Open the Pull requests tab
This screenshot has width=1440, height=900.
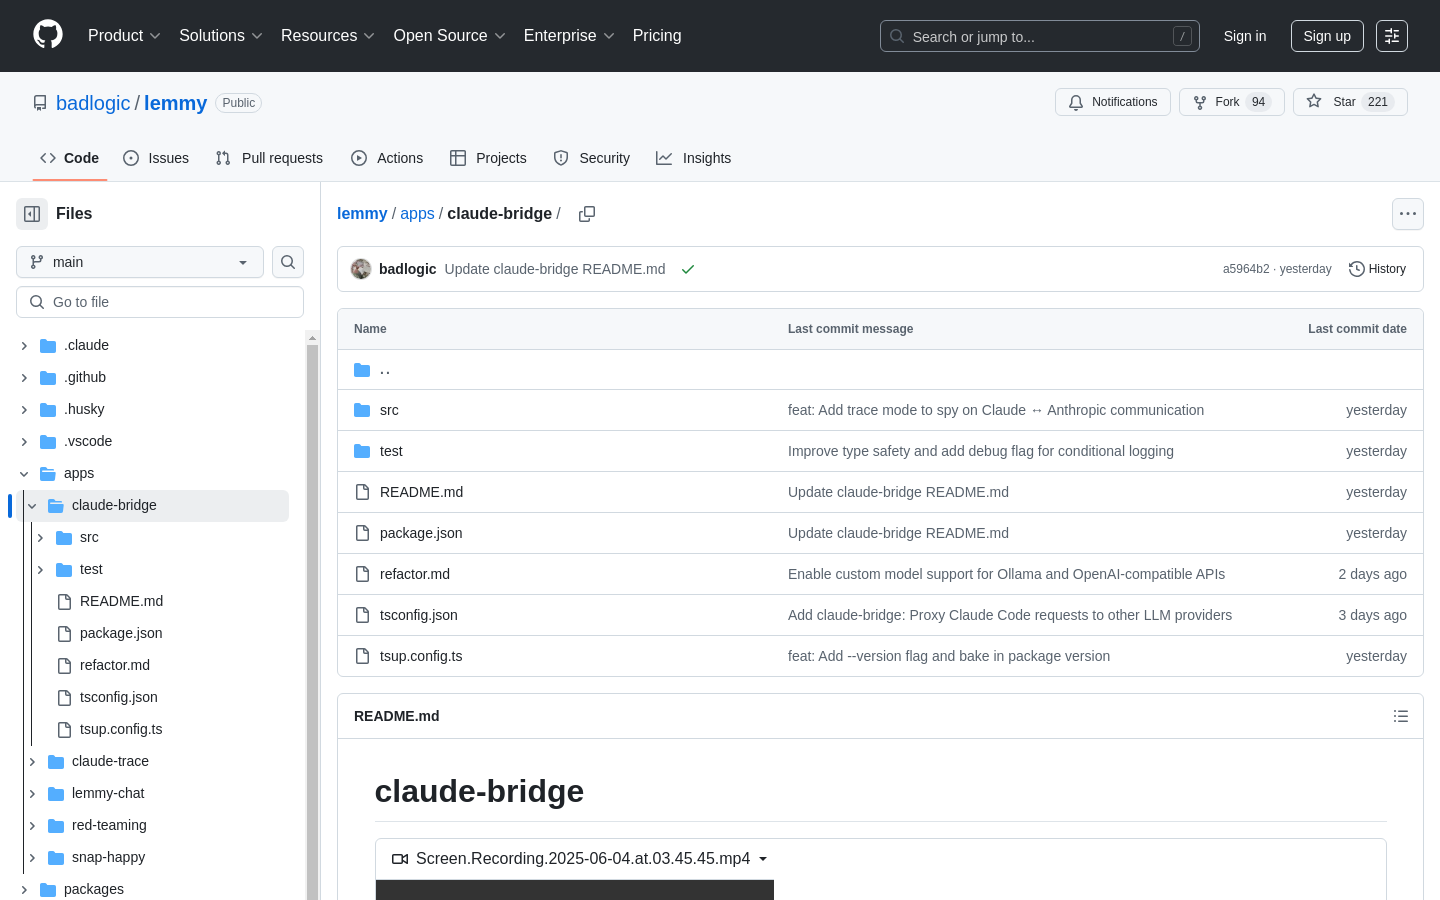click(269, 158)
